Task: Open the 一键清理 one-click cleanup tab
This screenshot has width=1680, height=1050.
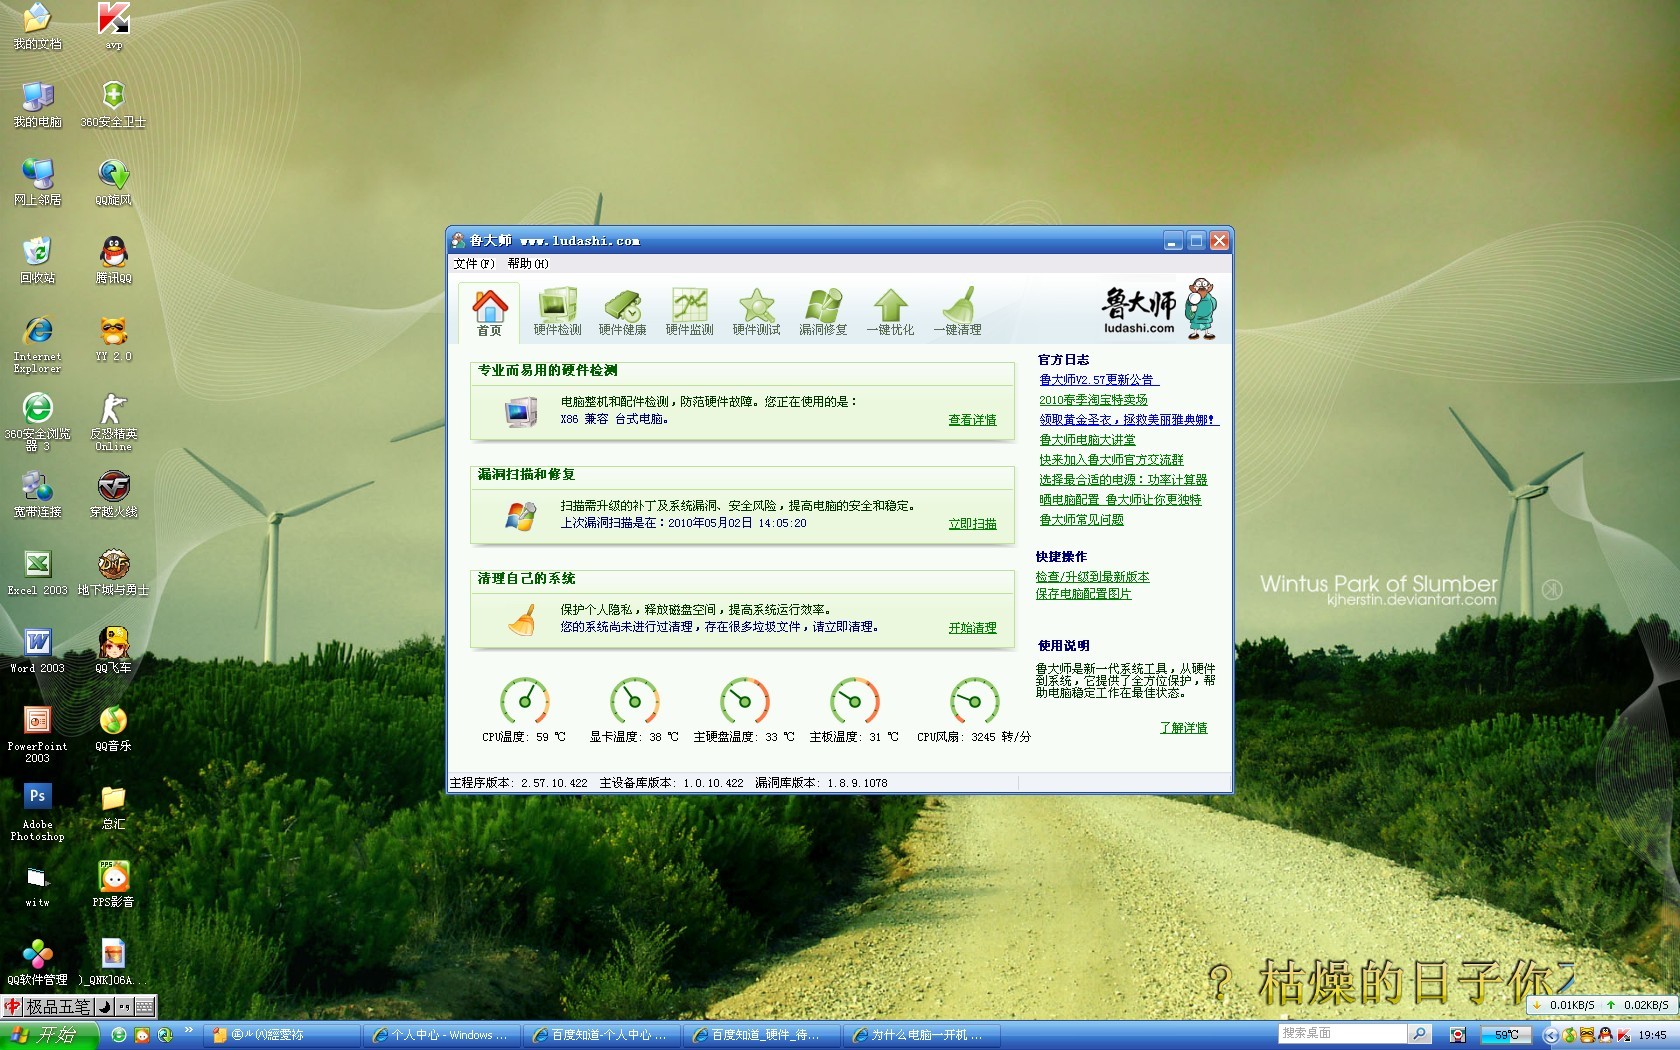Action: click(x=957, y=312)
